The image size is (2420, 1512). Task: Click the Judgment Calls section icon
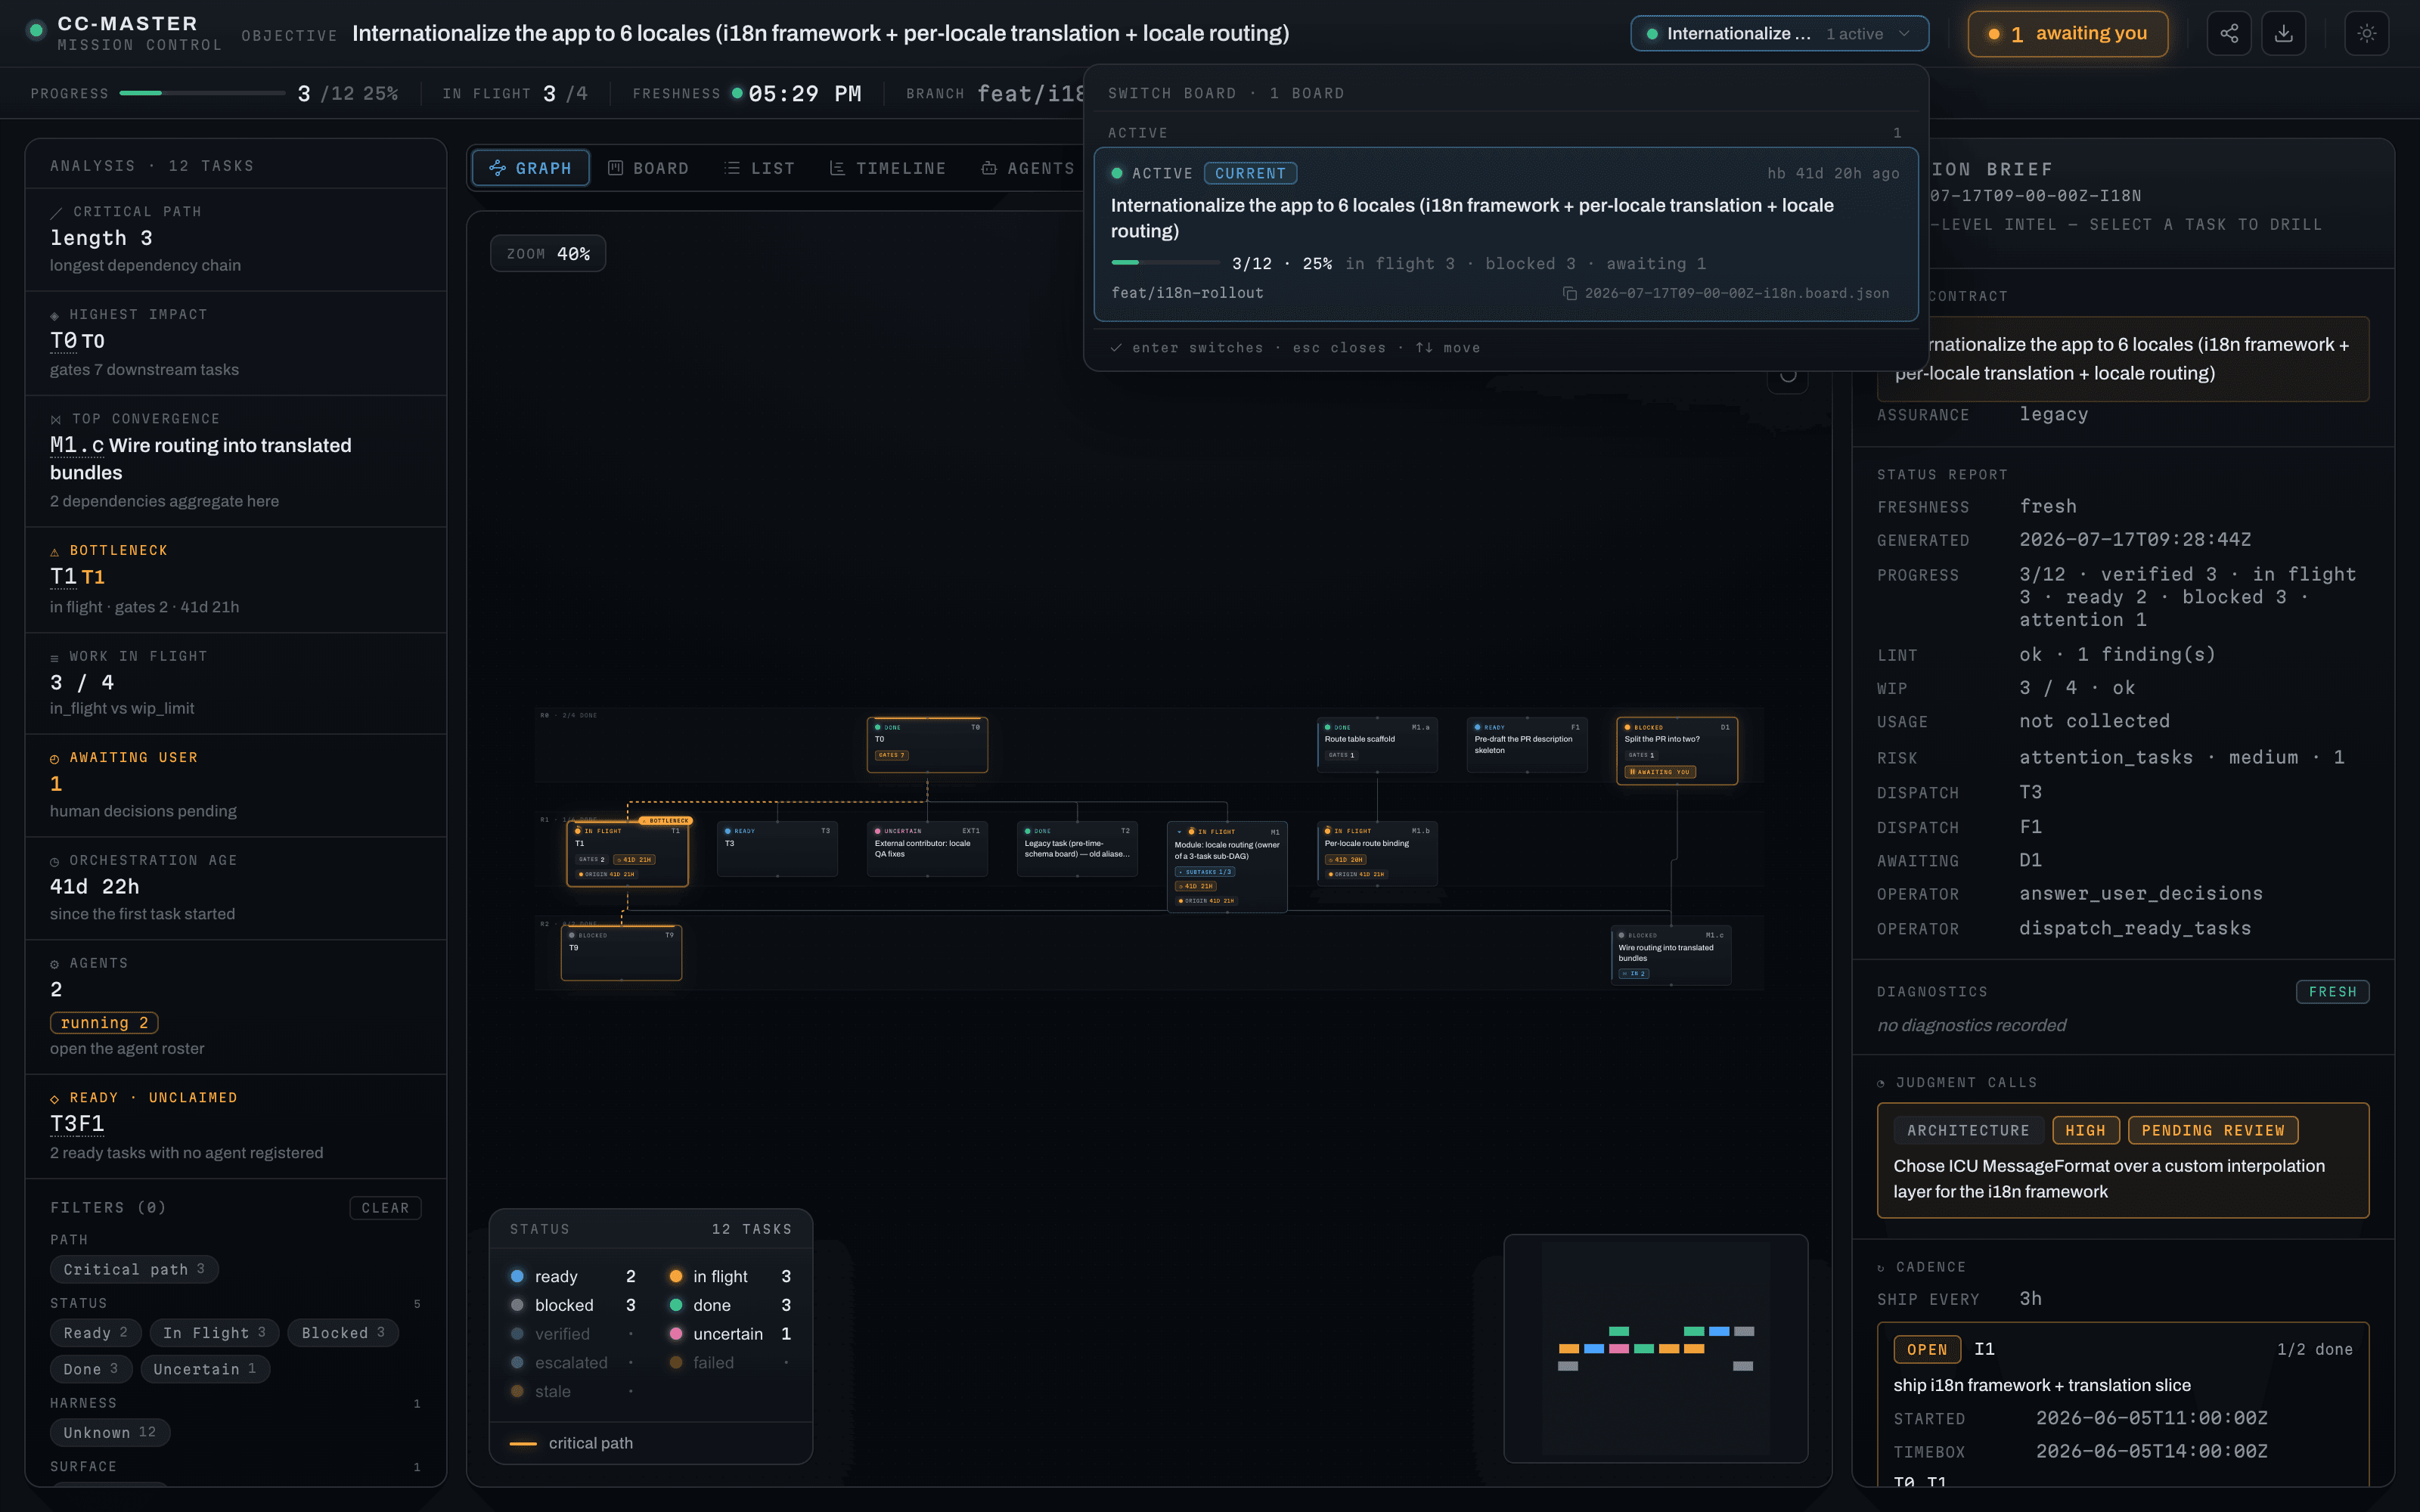[1881, 1084]
